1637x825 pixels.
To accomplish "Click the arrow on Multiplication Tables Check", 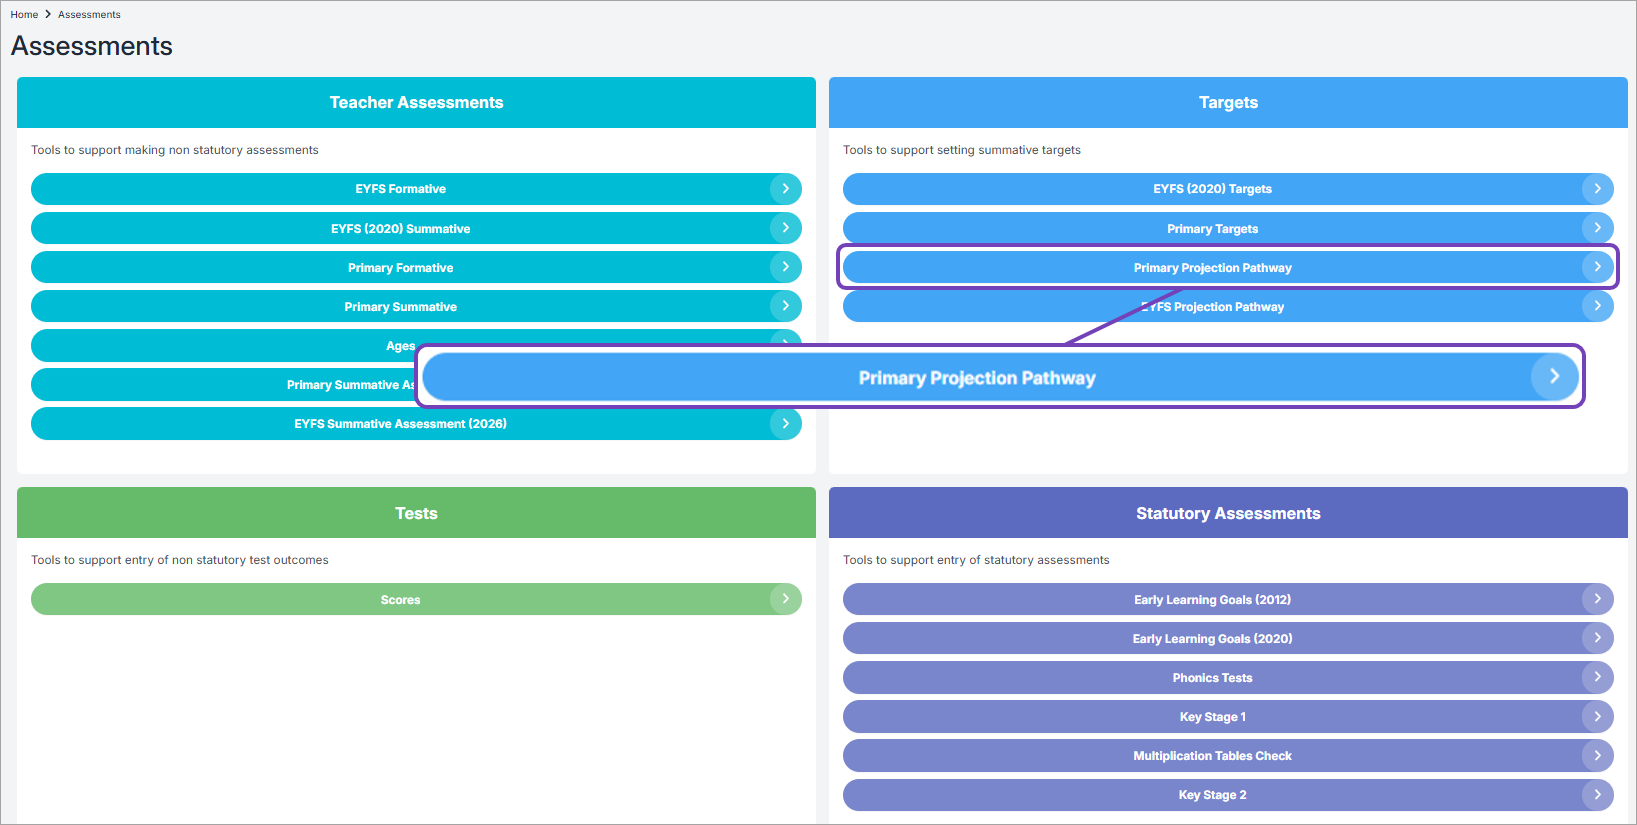I will 1597,756.
